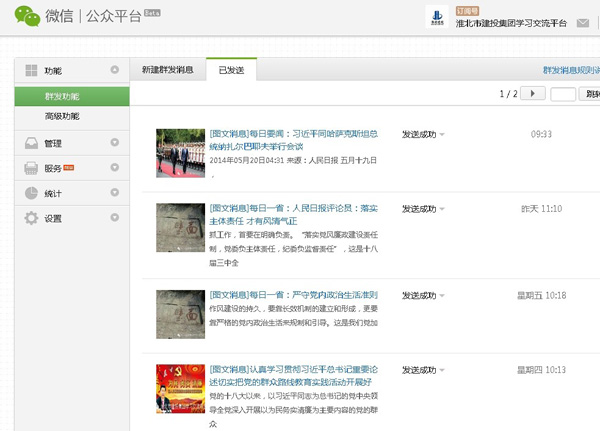Expand the 统计 sidebar section
The height and width of the screenshot is (431, 600).
pyautogui.click(x=115, y=193)
